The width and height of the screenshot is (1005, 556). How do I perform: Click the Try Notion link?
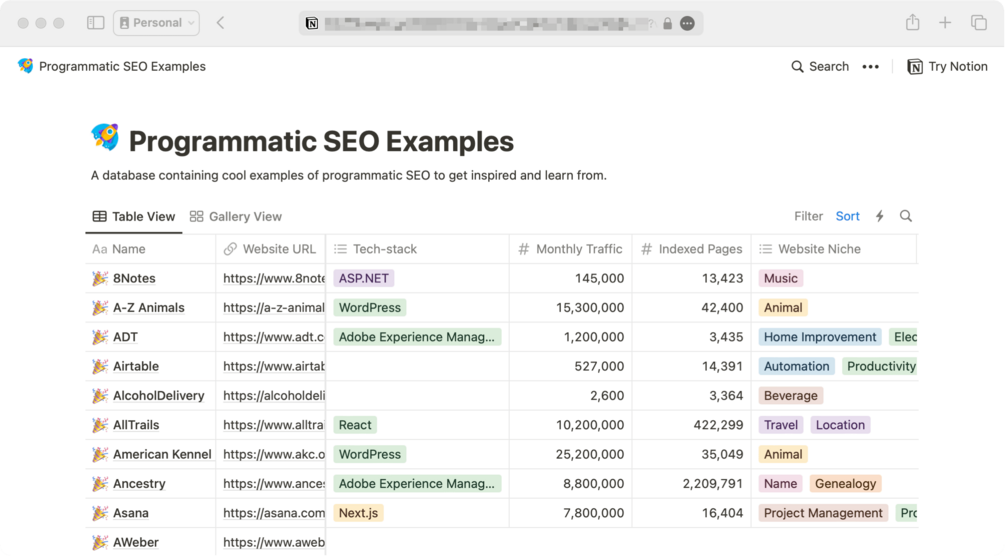pyautogui.click(x=947, y=67)
